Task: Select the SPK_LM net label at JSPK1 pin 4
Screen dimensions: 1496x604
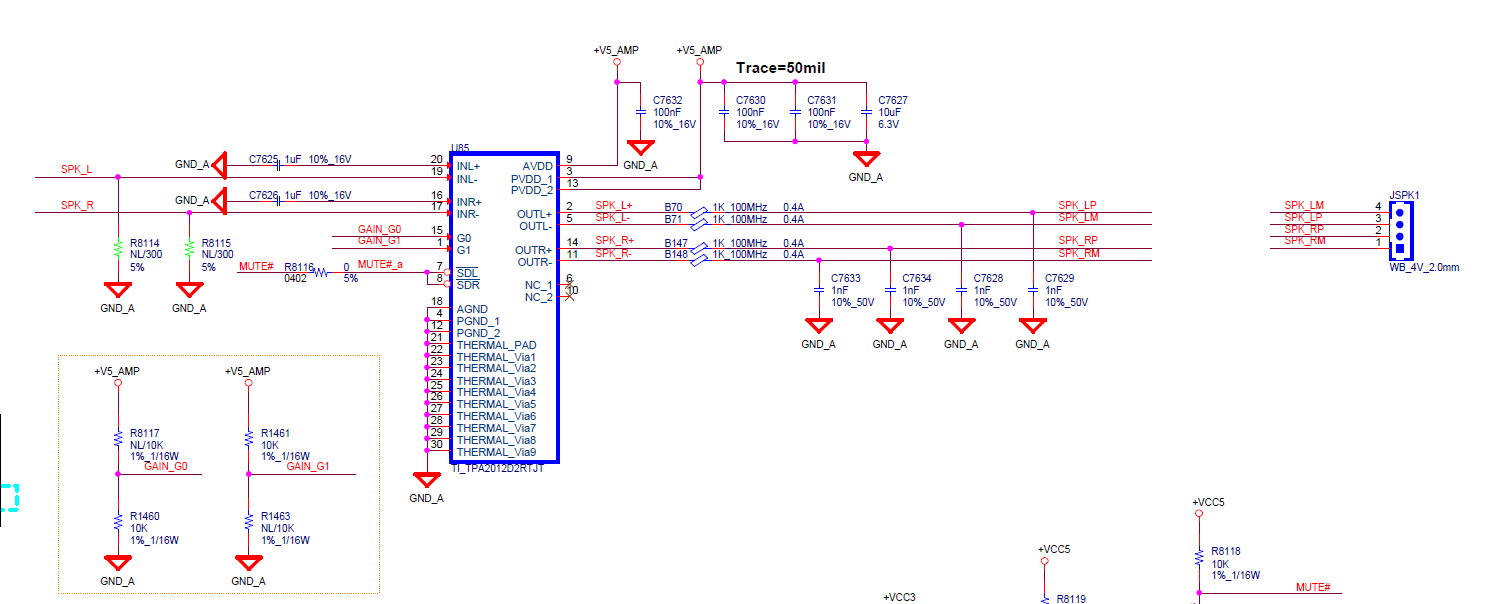Action: 1304,205
